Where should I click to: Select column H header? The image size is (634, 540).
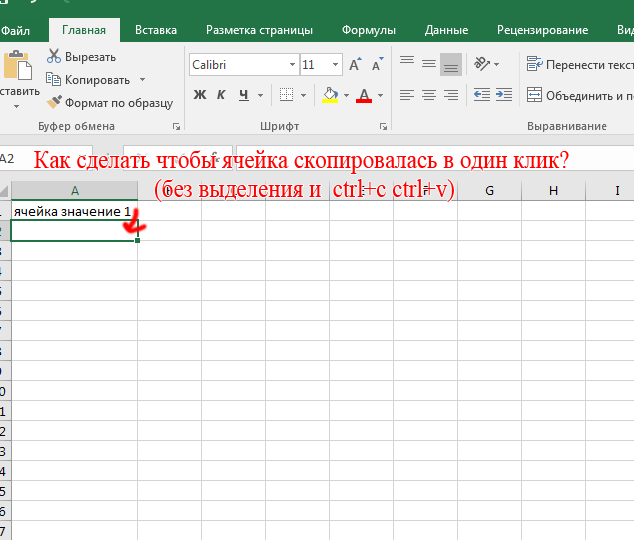tap(553, 190)
